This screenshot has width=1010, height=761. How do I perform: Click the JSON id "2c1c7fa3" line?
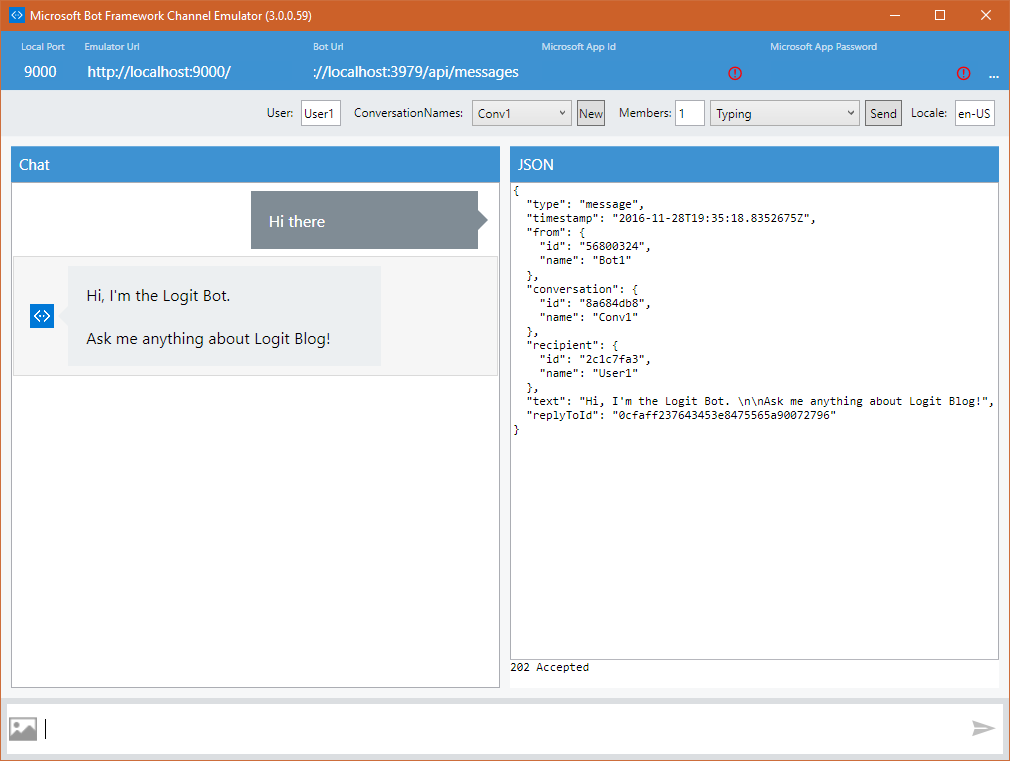click(595, 359)
